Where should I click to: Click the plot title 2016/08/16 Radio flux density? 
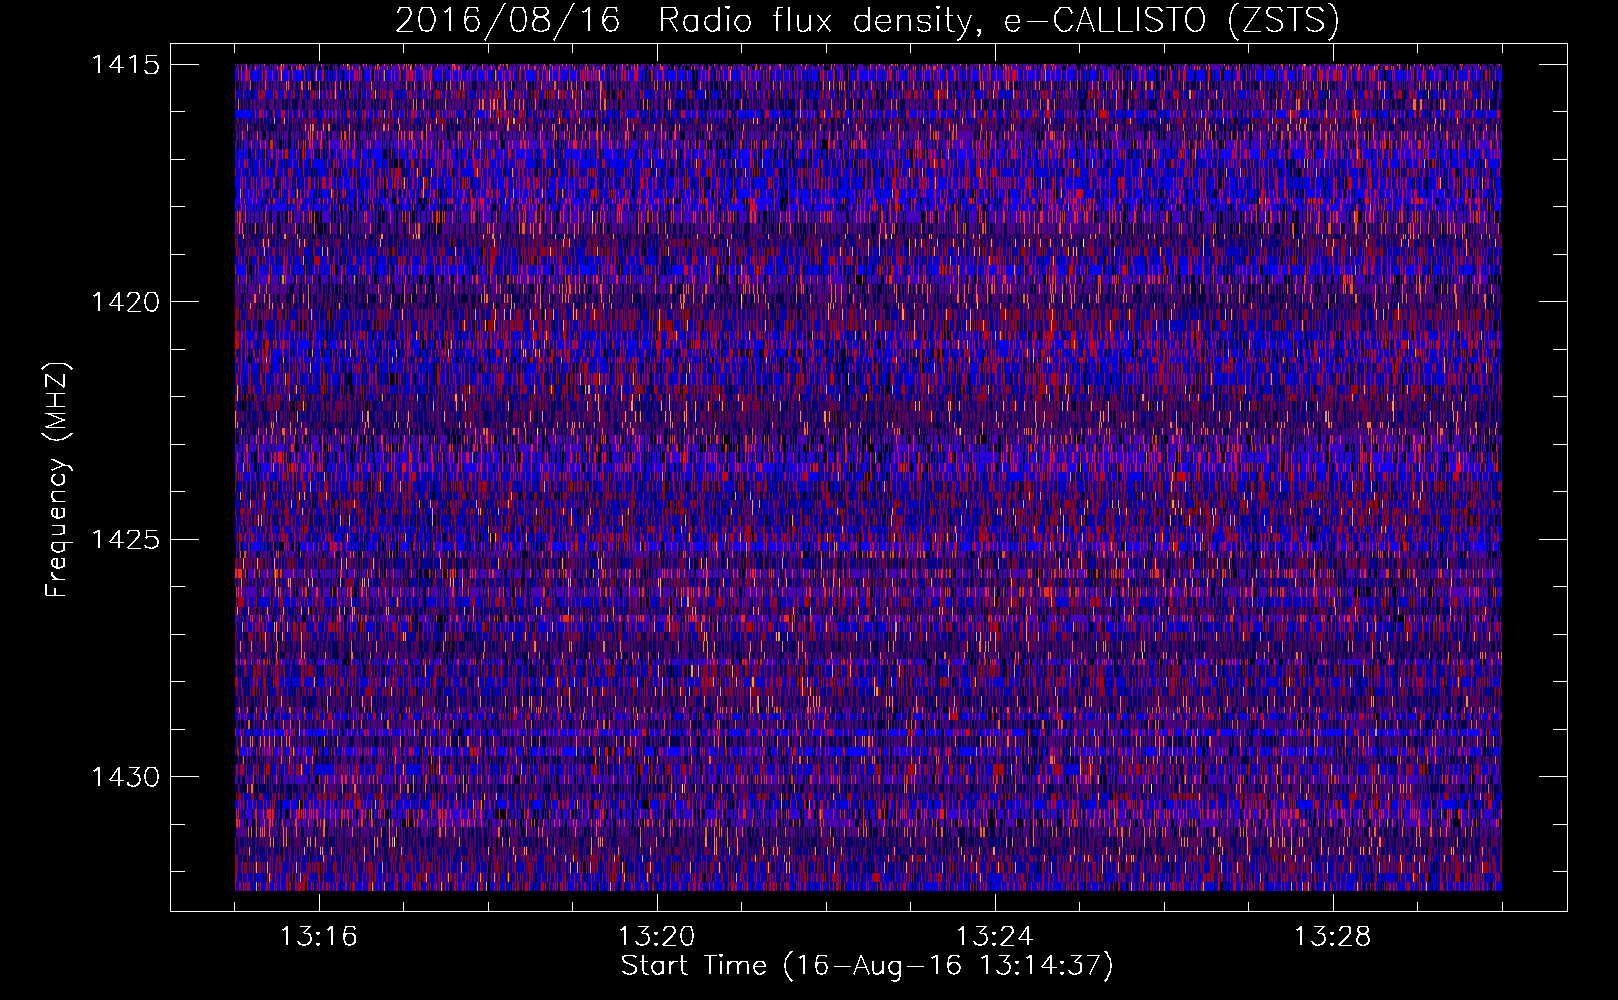pos(867,20)
